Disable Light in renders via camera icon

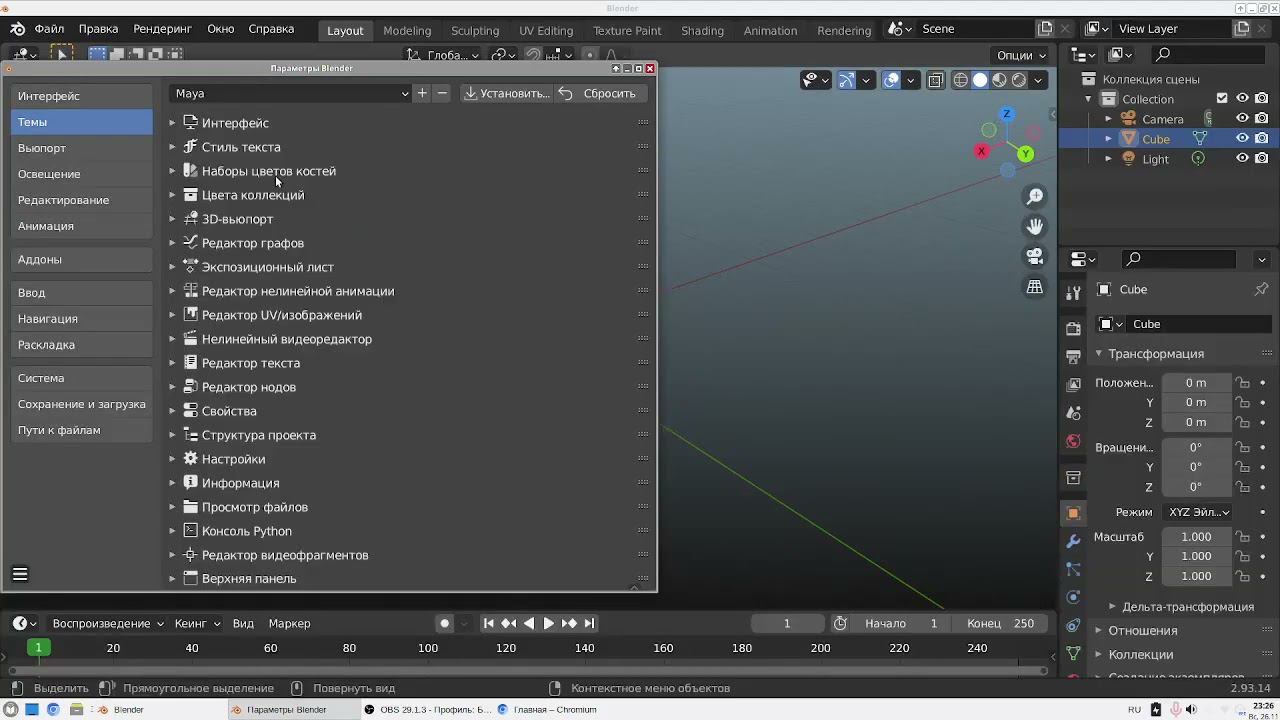coord(1262,158)
